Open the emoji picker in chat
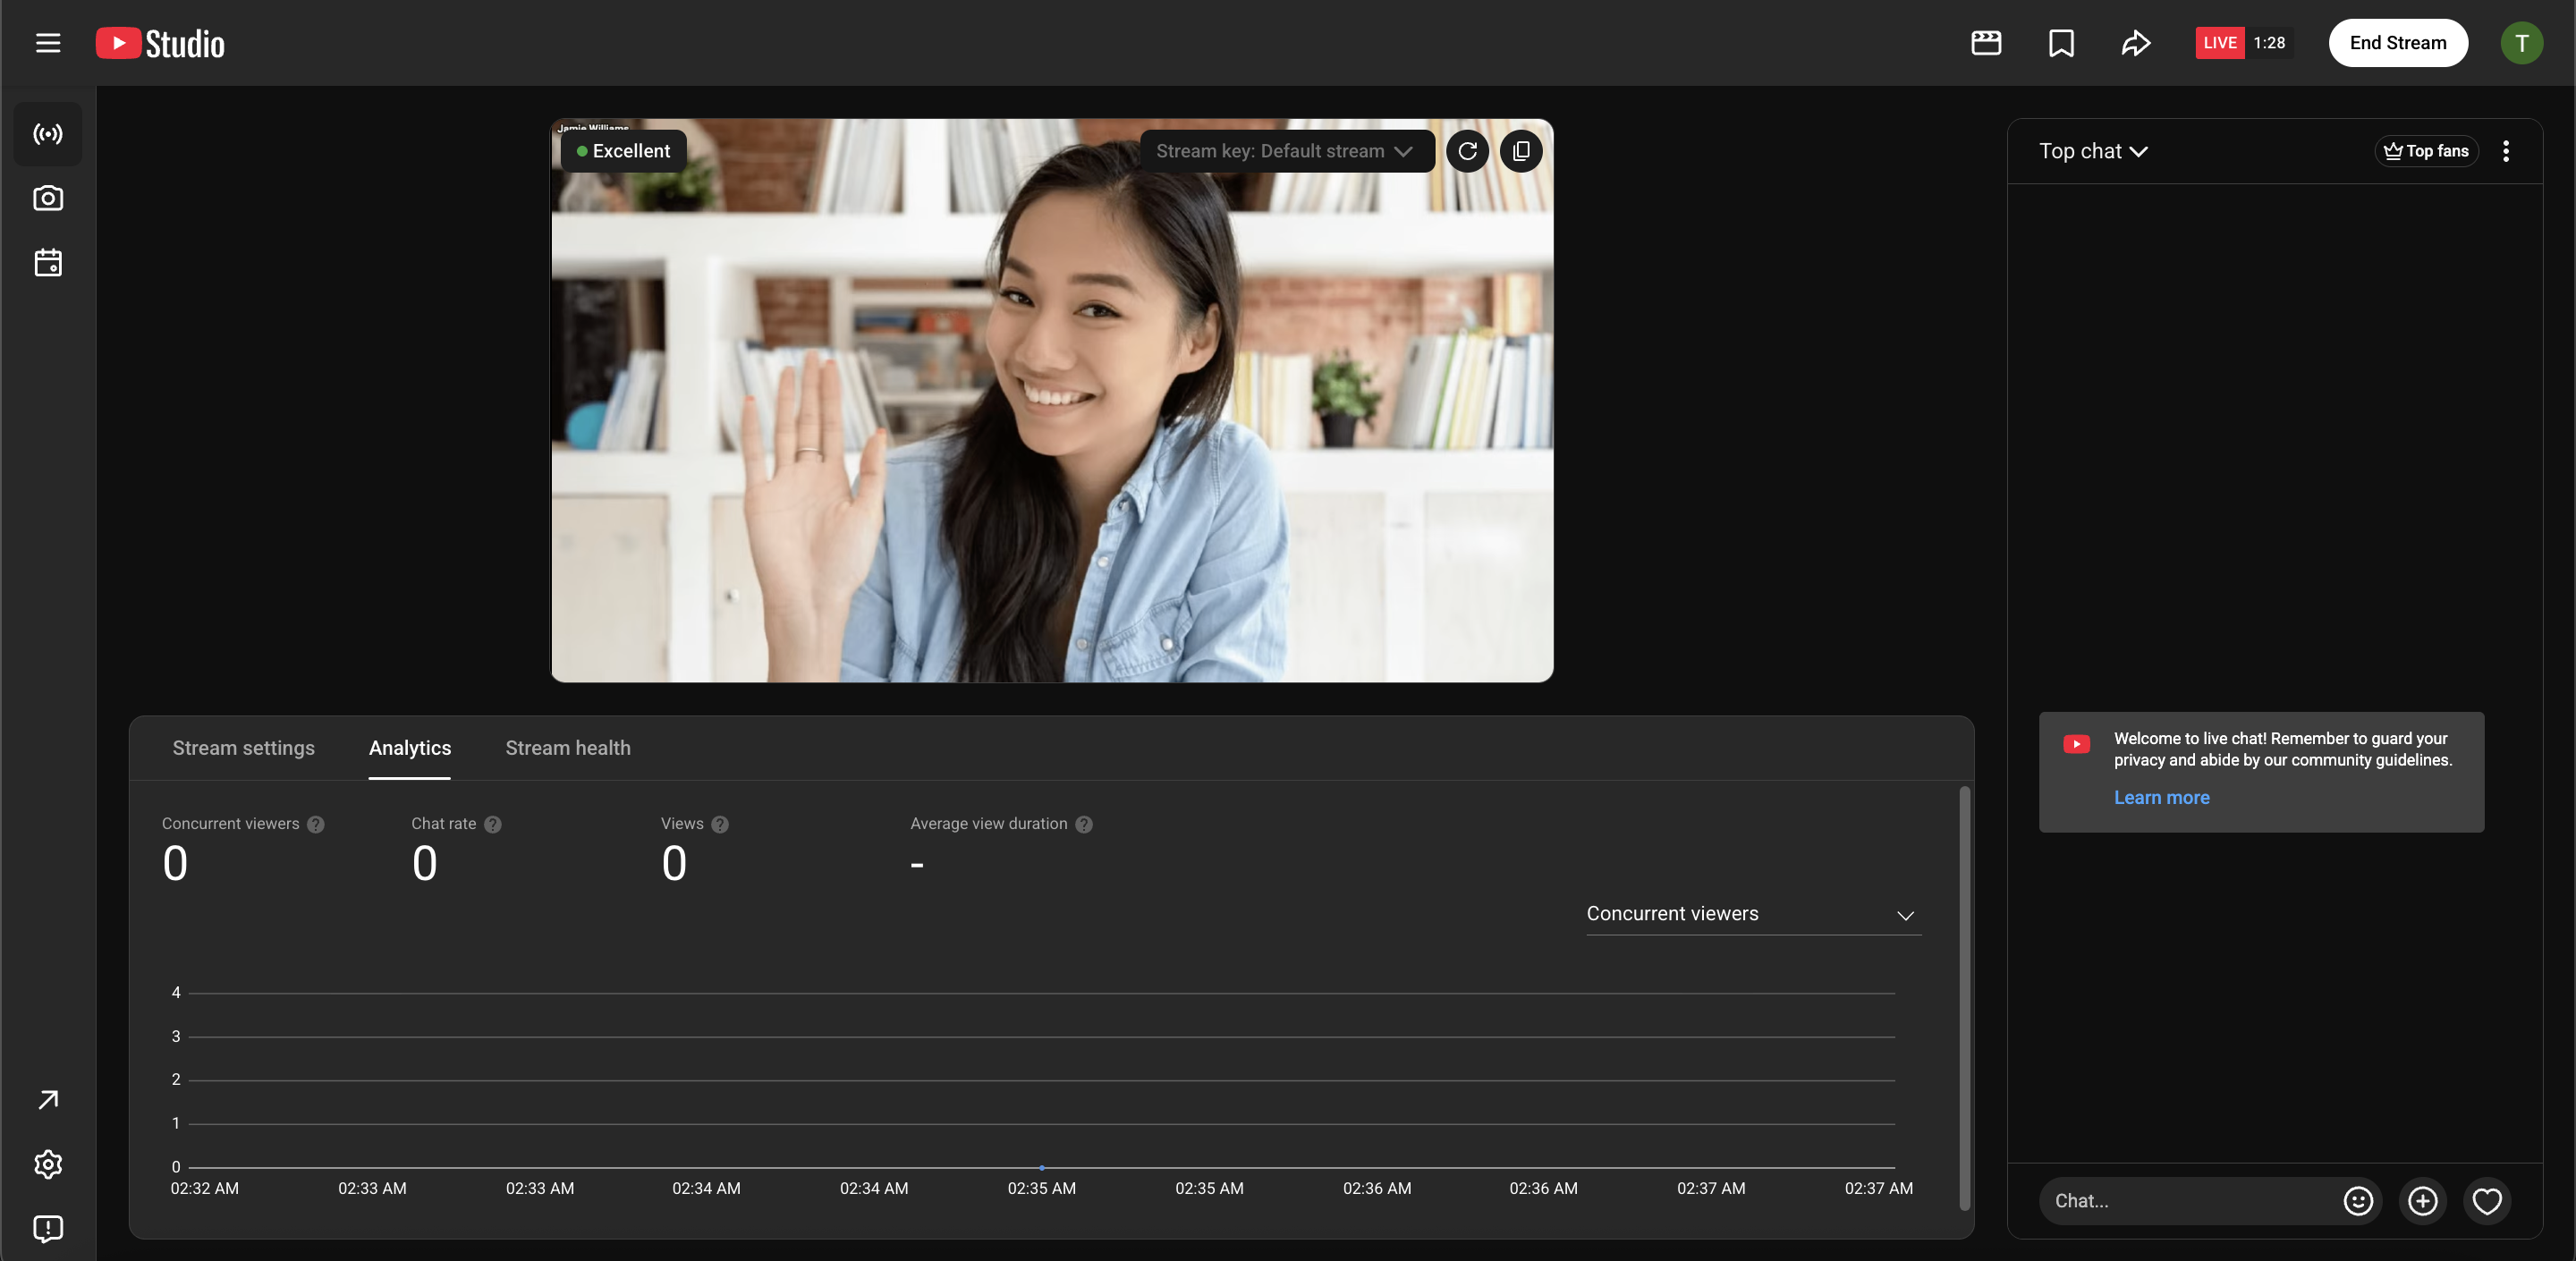The width and height of the screenshot is (2576, 1261). coord(2357,1200)
